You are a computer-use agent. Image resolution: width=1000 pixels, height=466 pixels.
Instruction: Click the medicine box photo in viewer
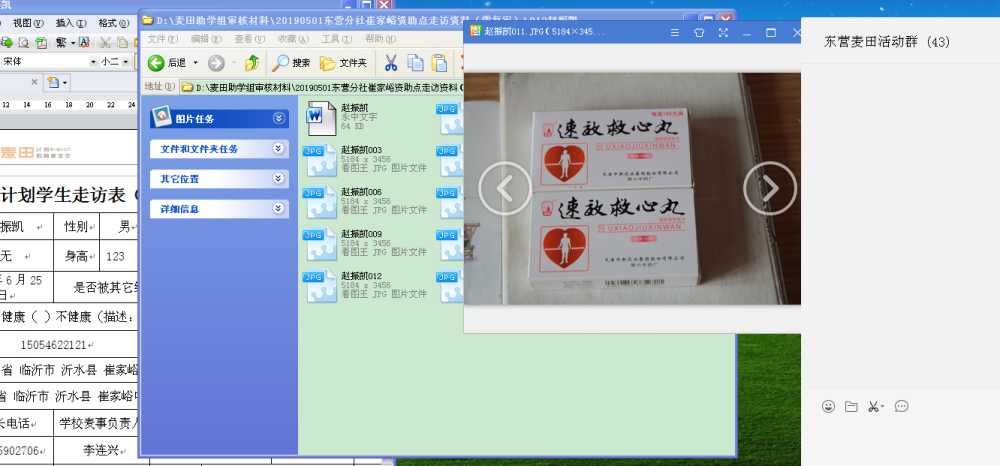pos(632,189)
